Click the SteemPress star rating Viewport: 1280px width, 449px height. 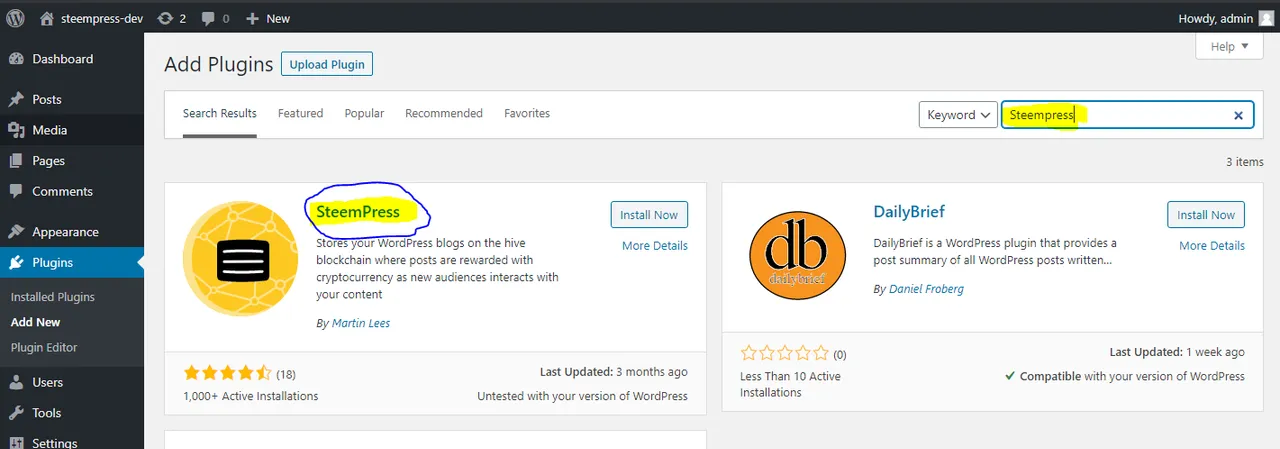coord(228,373)
